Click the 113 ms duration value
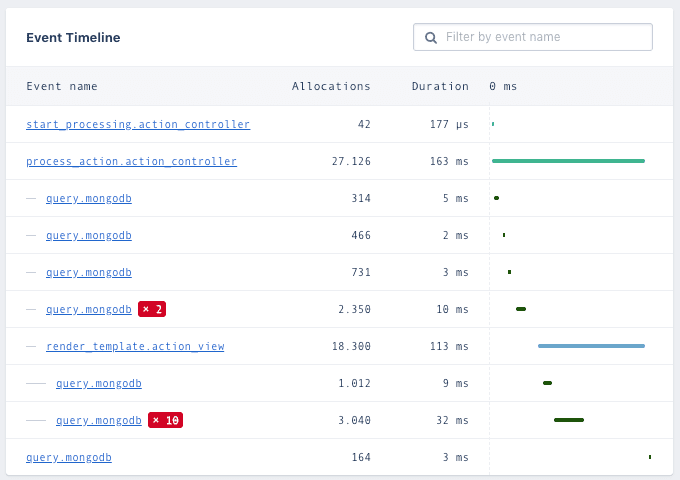 click(449, 346)
